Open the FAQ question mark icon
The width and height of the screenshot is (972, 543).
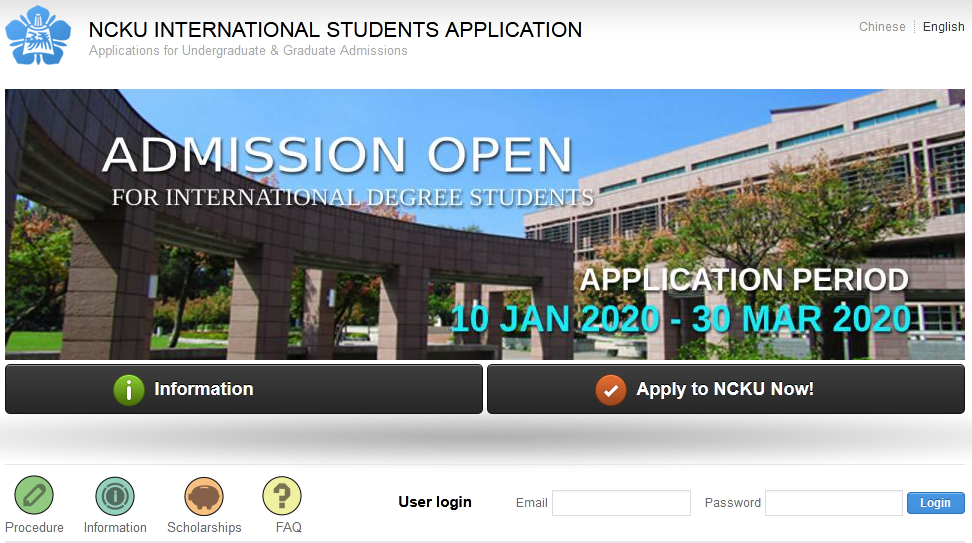coord(282,496)
